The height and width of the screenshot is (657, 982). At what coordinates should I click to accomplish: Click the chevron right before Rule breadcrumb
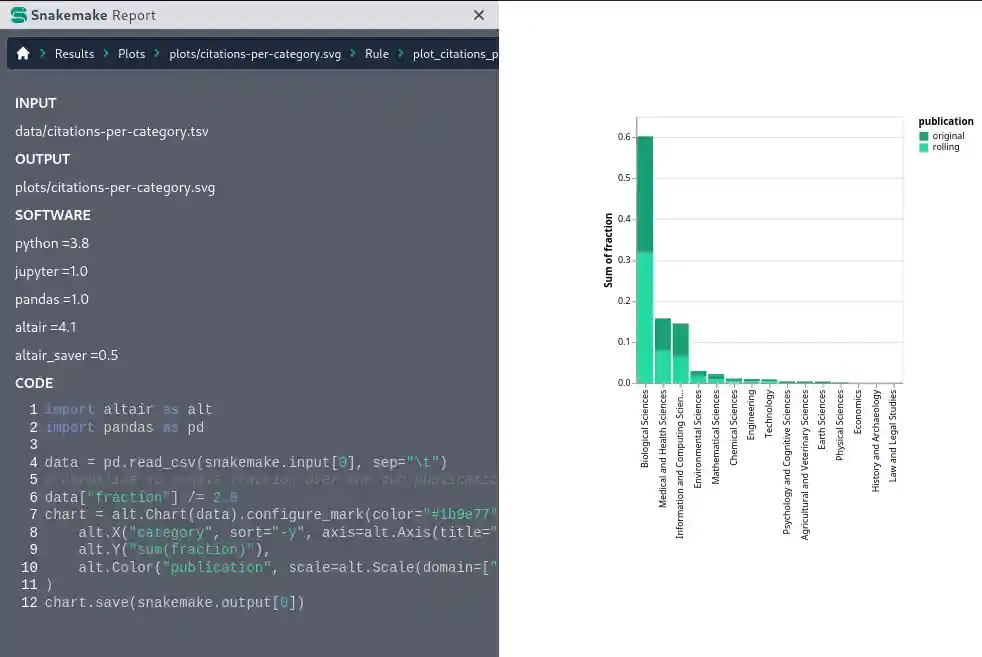(353, 54)
